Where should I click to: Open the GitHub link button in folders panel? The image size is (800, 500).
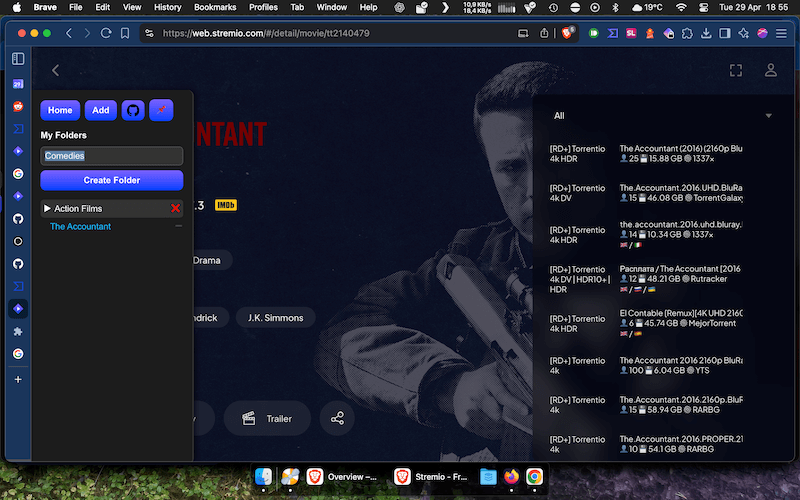coord(133,110)
